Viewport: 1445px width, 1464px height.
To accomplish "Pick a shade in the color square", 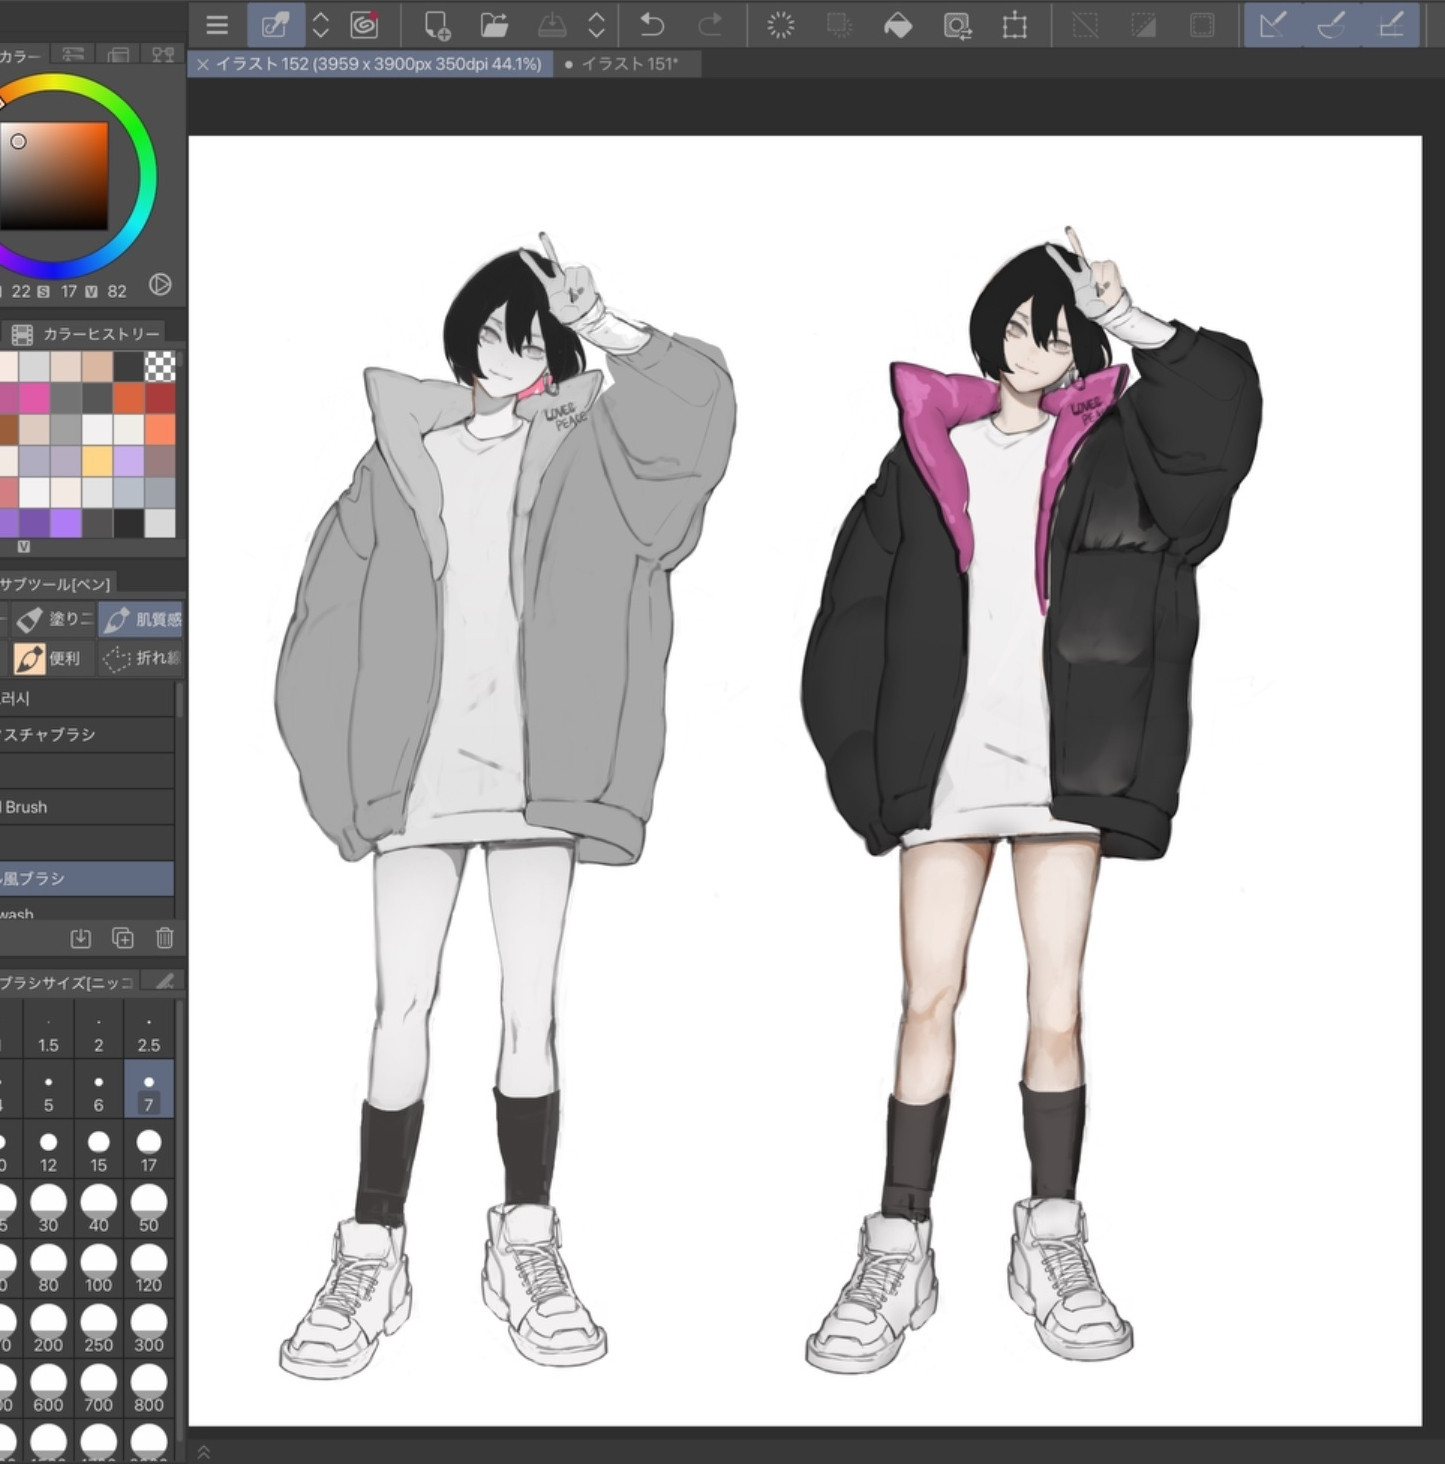I will click(54, 176).
